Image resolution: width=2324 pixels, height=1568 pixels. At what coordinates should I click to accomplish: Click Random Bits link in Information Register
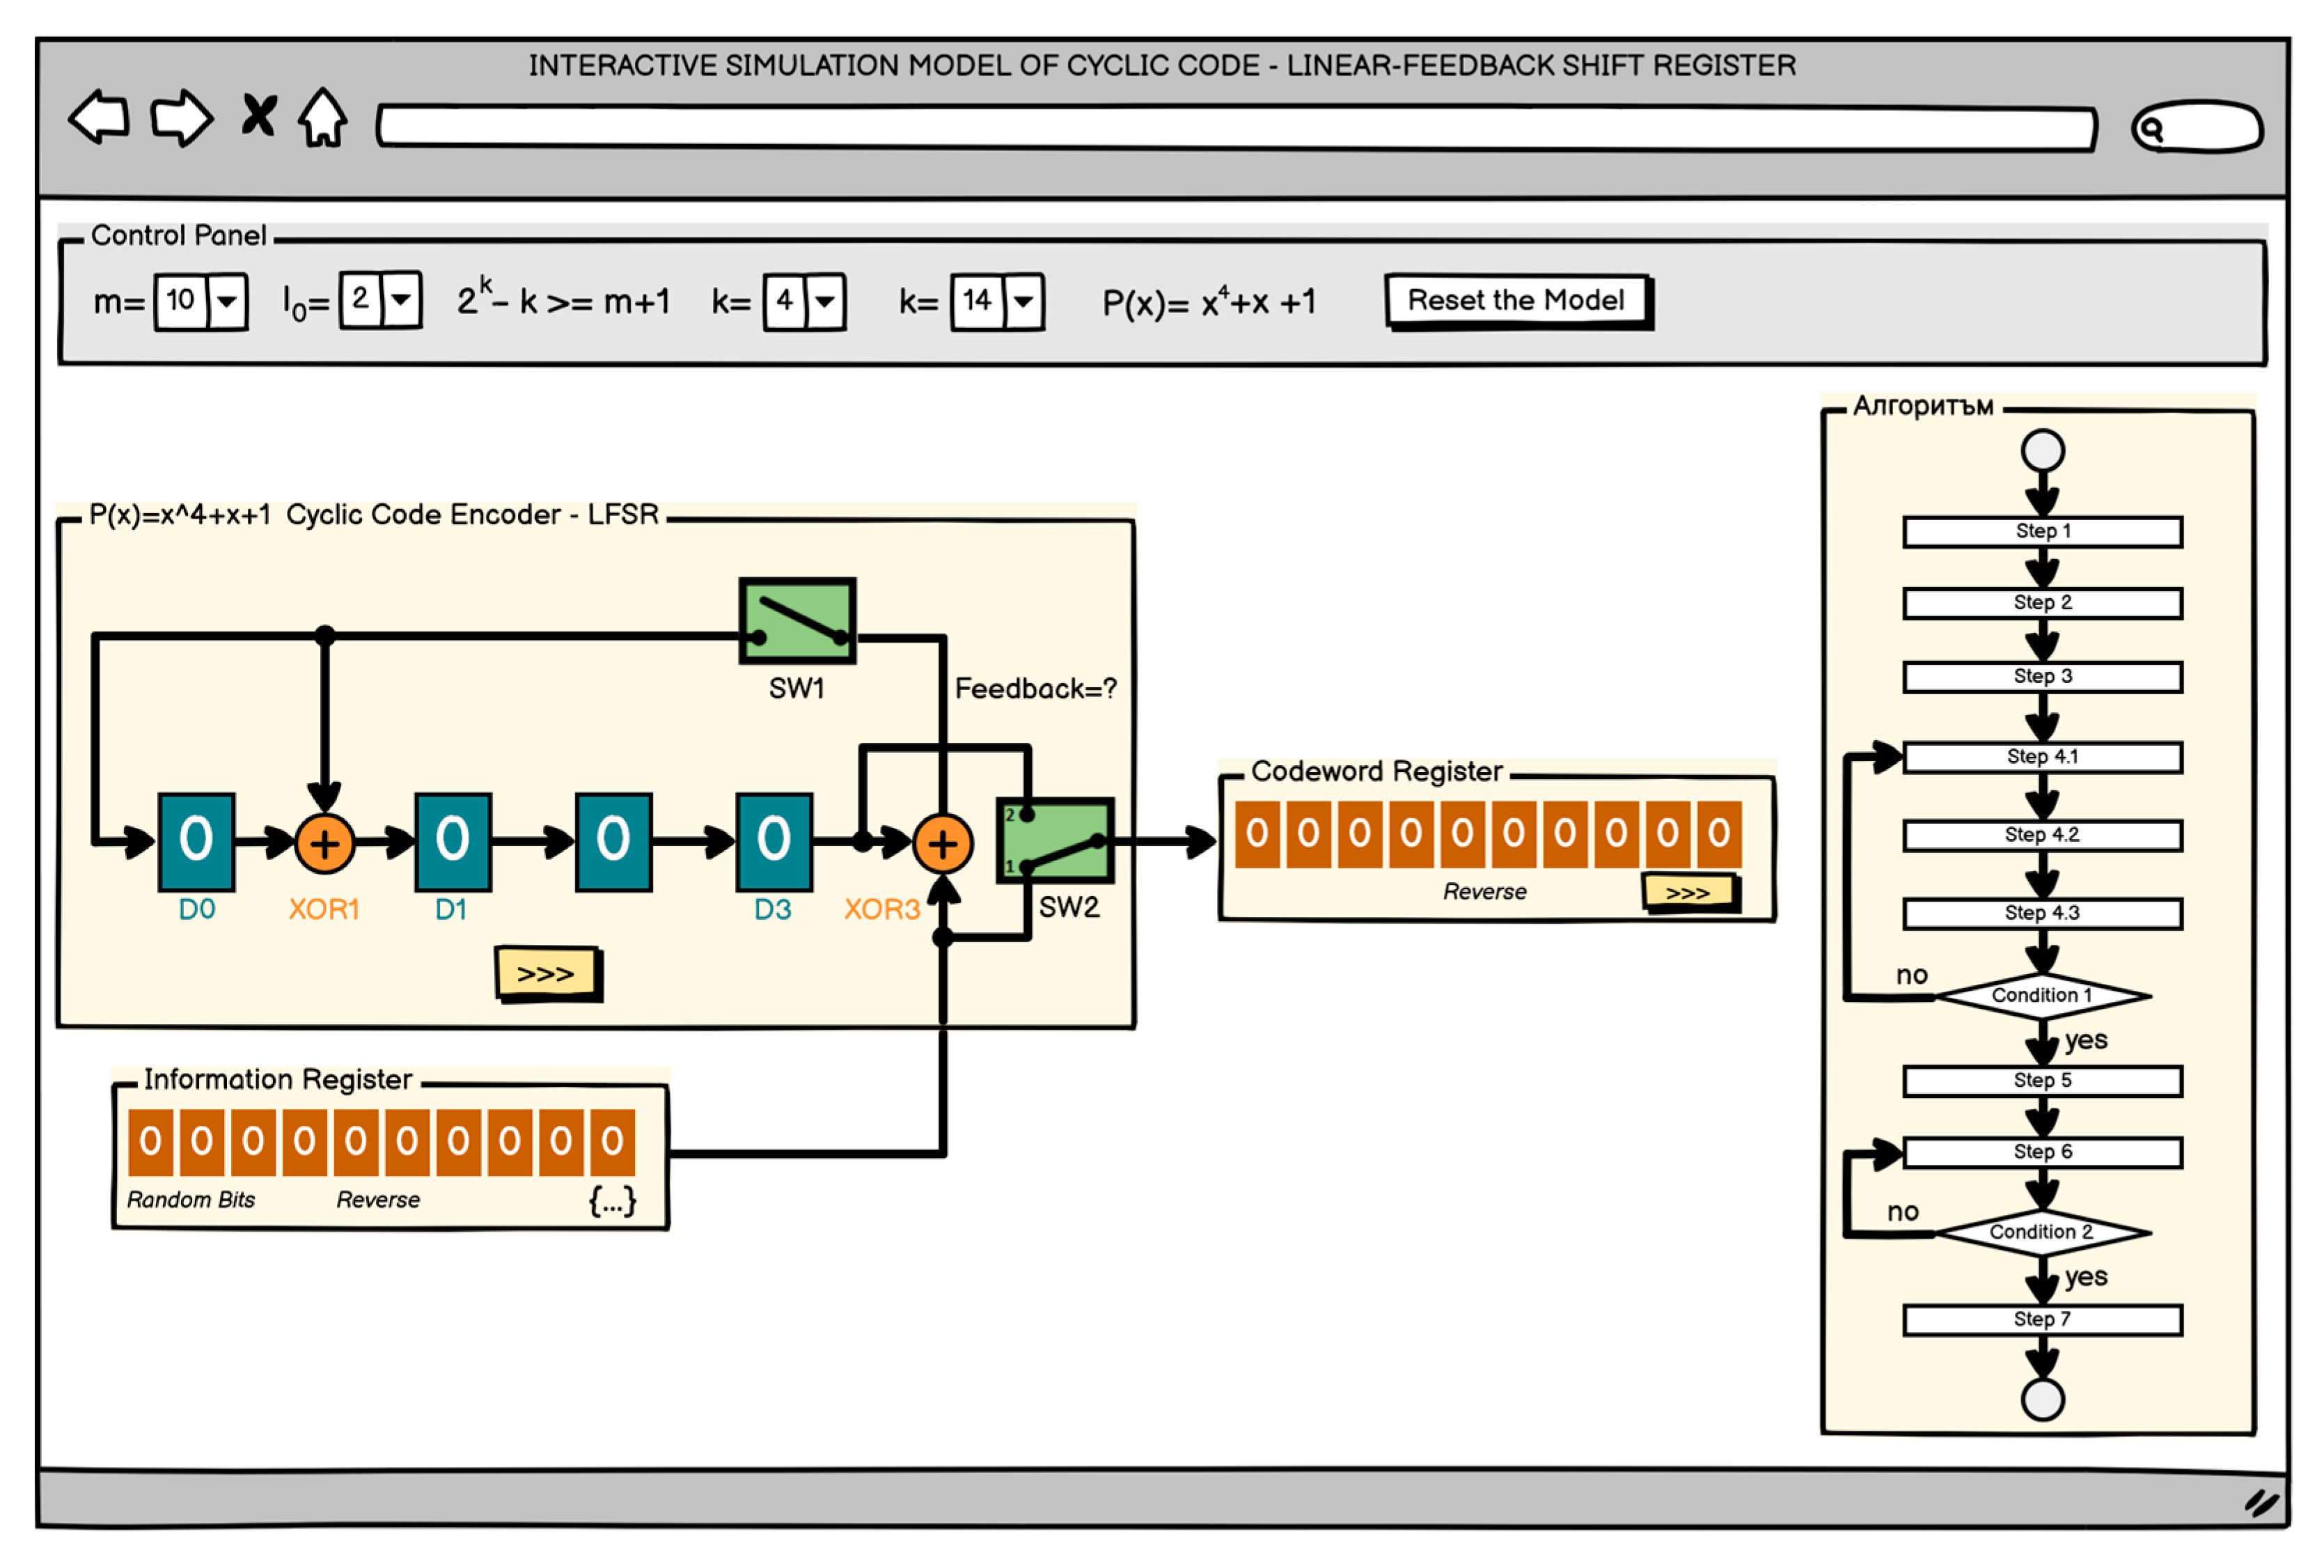point(191,1200)
